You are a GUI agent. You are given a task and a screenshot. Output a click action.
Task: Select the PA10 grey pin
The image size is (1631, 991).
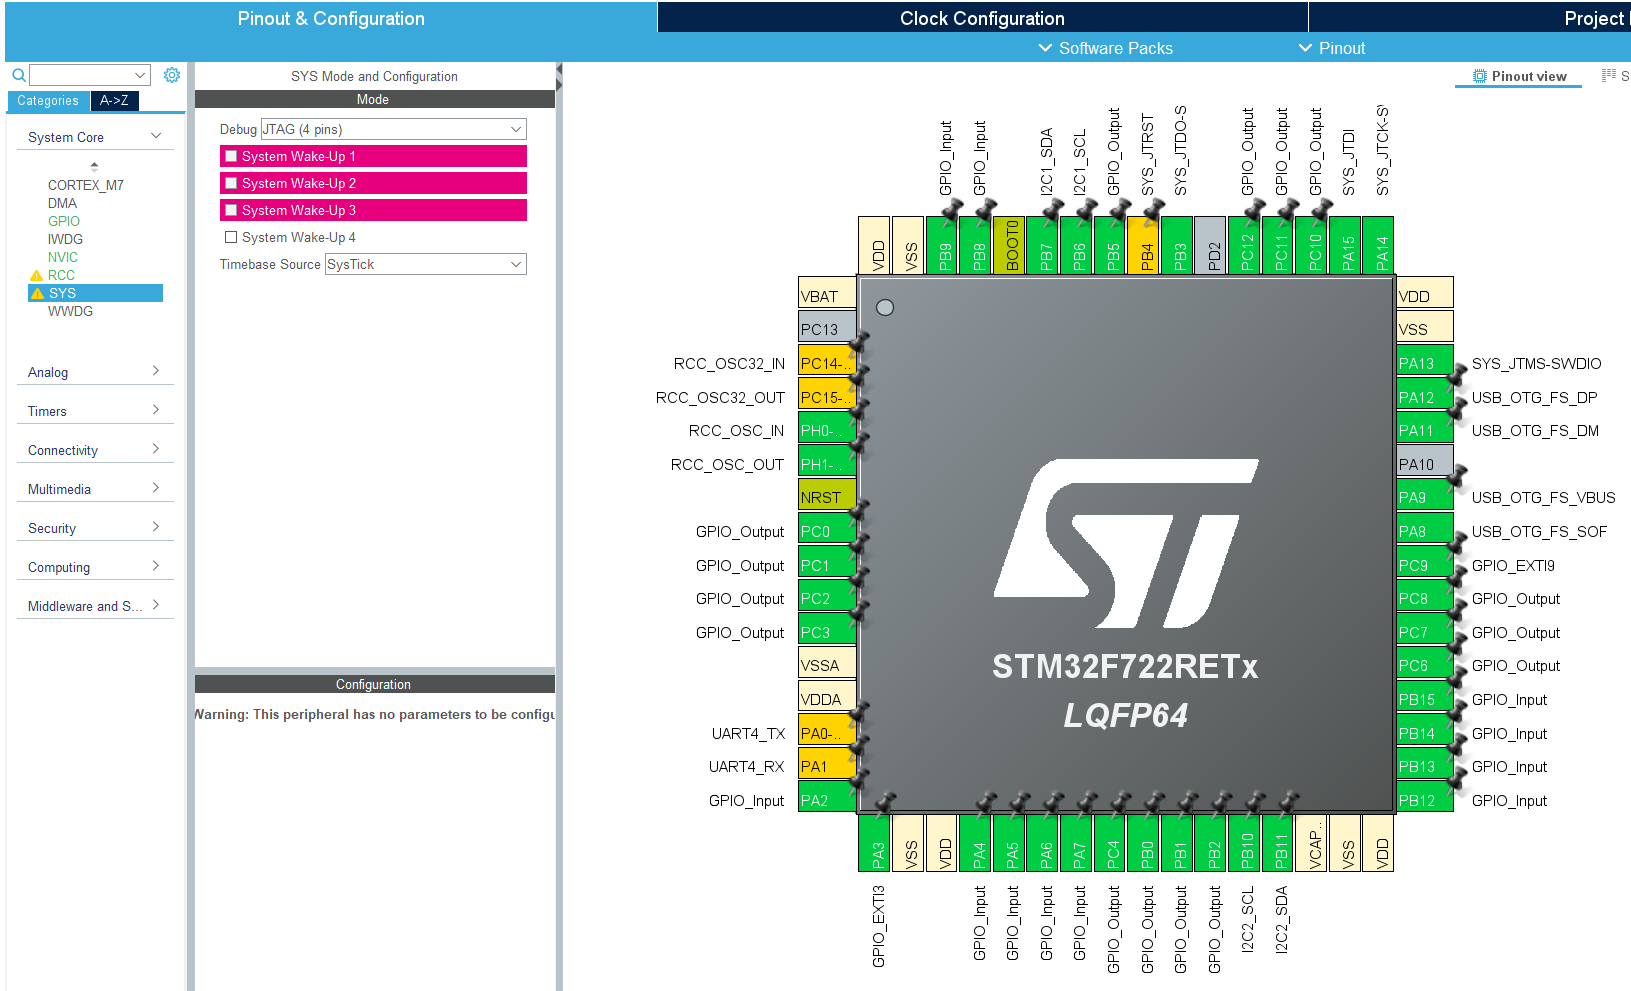(1425, 464)
